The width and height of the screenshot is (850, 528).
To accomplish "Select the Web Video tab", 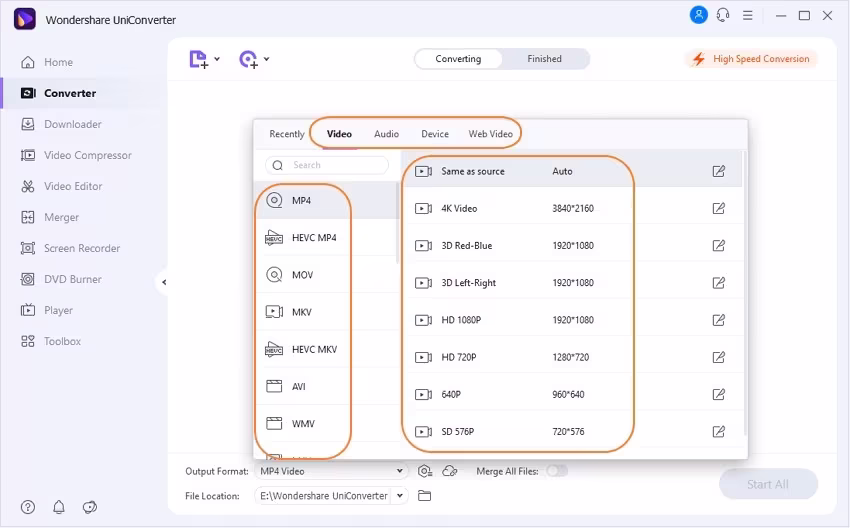I will click(x=491, y=134).
